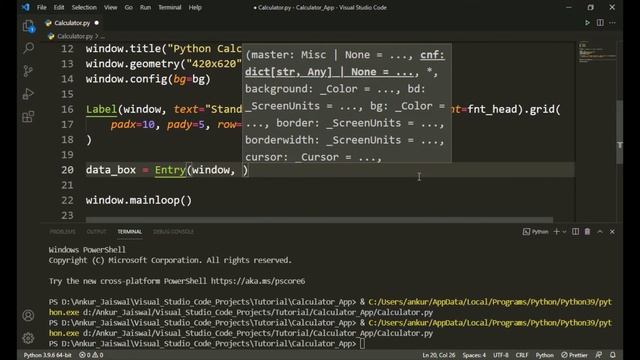Open Source Control view
The image size is (640, 360).
(x=28, y=71)
